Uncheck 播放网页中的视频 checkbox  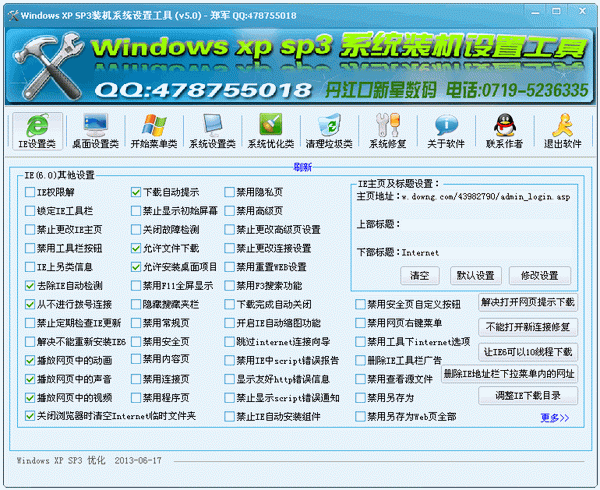(30, 398)
